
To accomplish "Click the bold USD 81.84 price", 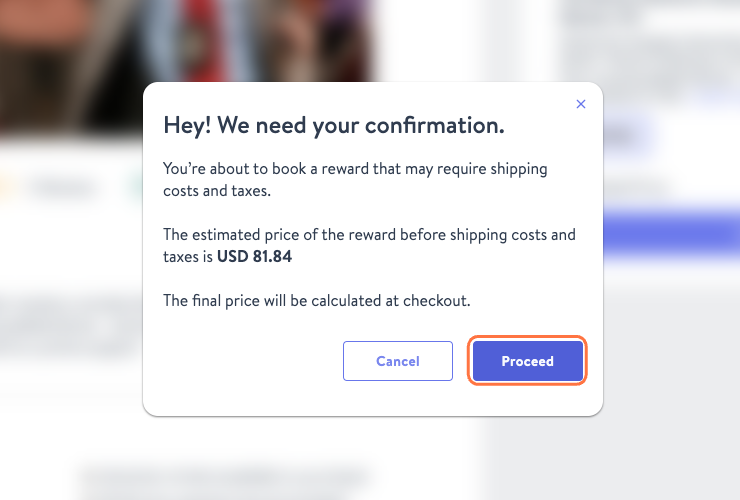I will coord(255,255).
